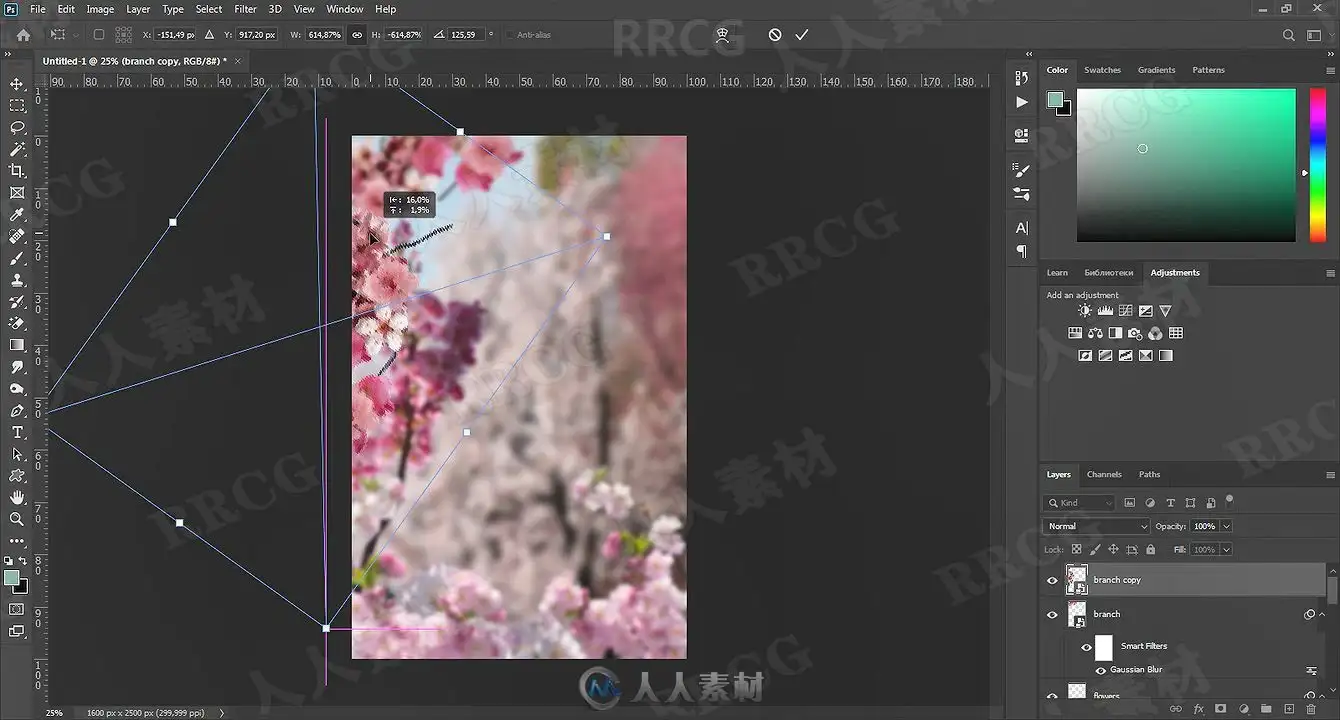Screen dimensions: 1340x720
Task: Click the toolbar foreground color swatch
Action: point(11,578)
